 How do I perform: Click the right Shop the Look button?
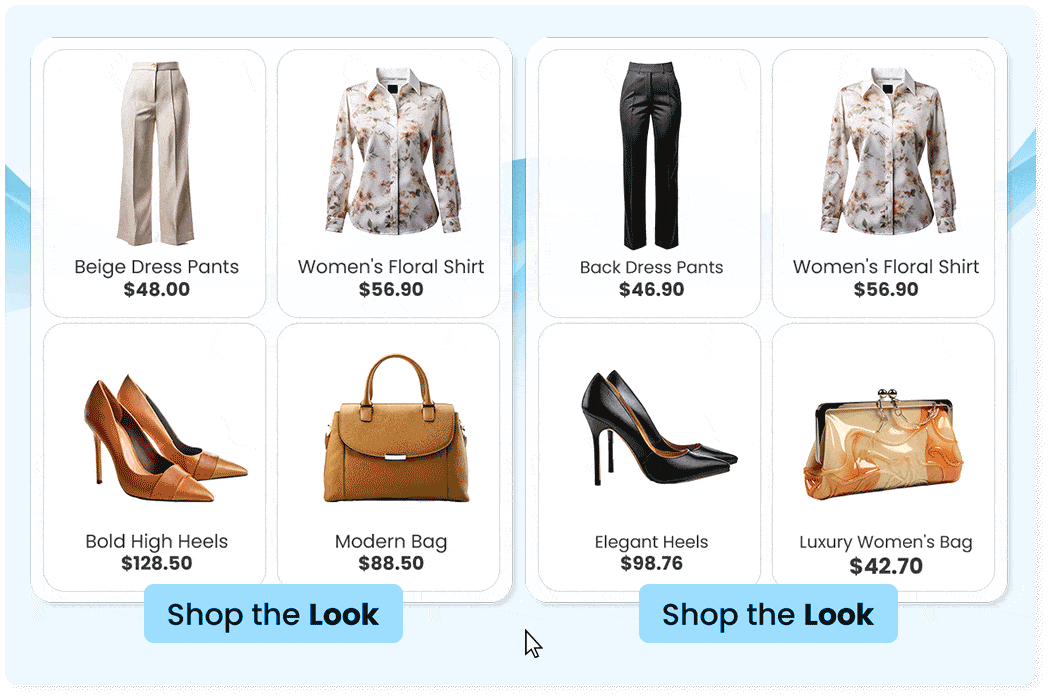point(768,614)
